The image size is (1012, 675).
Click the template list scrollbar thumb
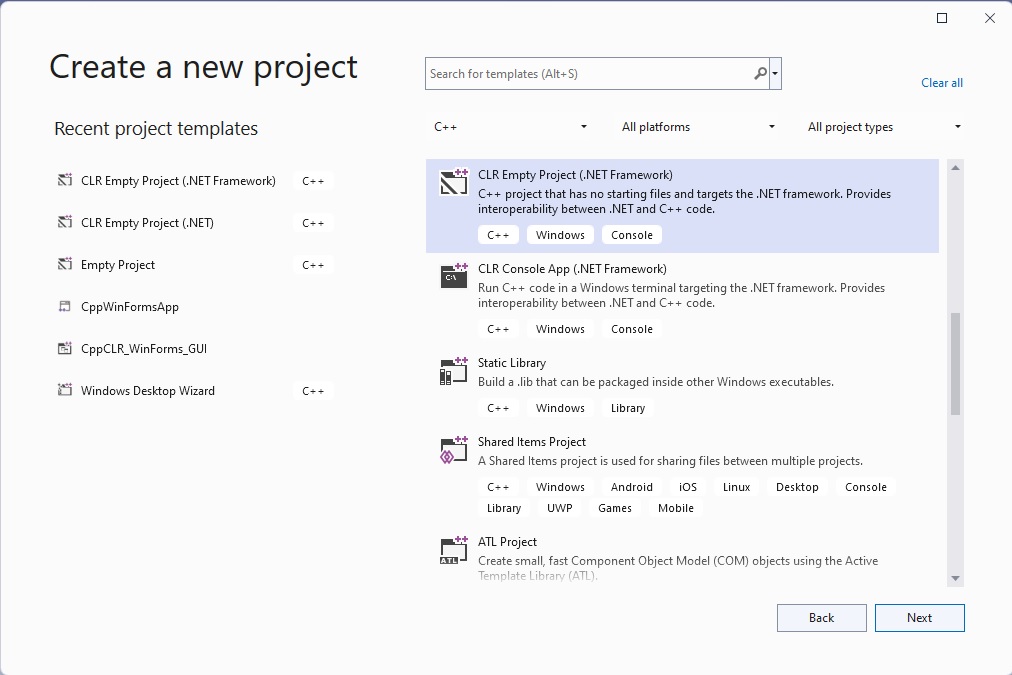(955, 364)
